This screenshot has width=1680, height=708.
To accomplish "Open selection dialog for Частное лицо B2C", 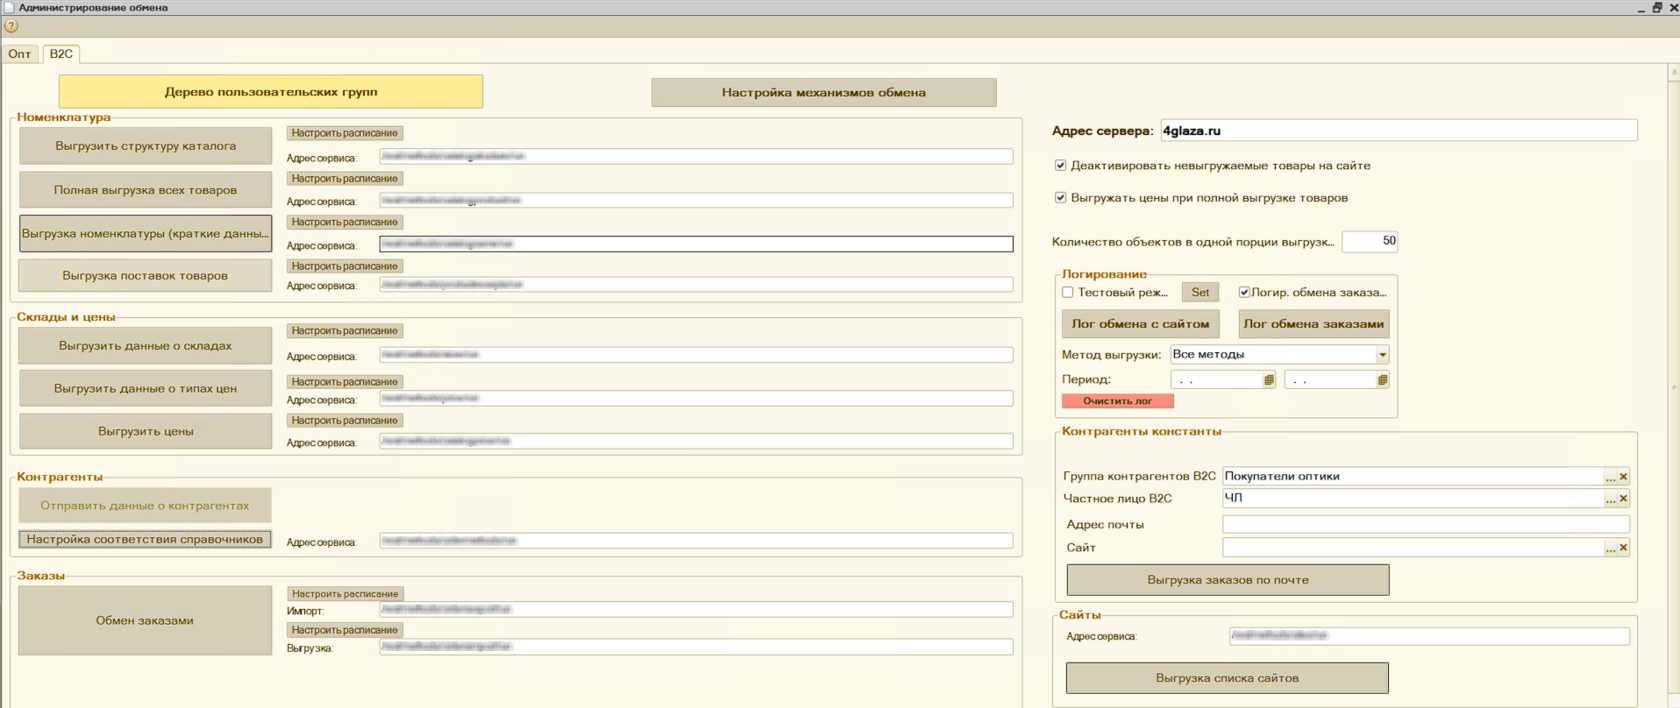I will tap(1610, 499).
